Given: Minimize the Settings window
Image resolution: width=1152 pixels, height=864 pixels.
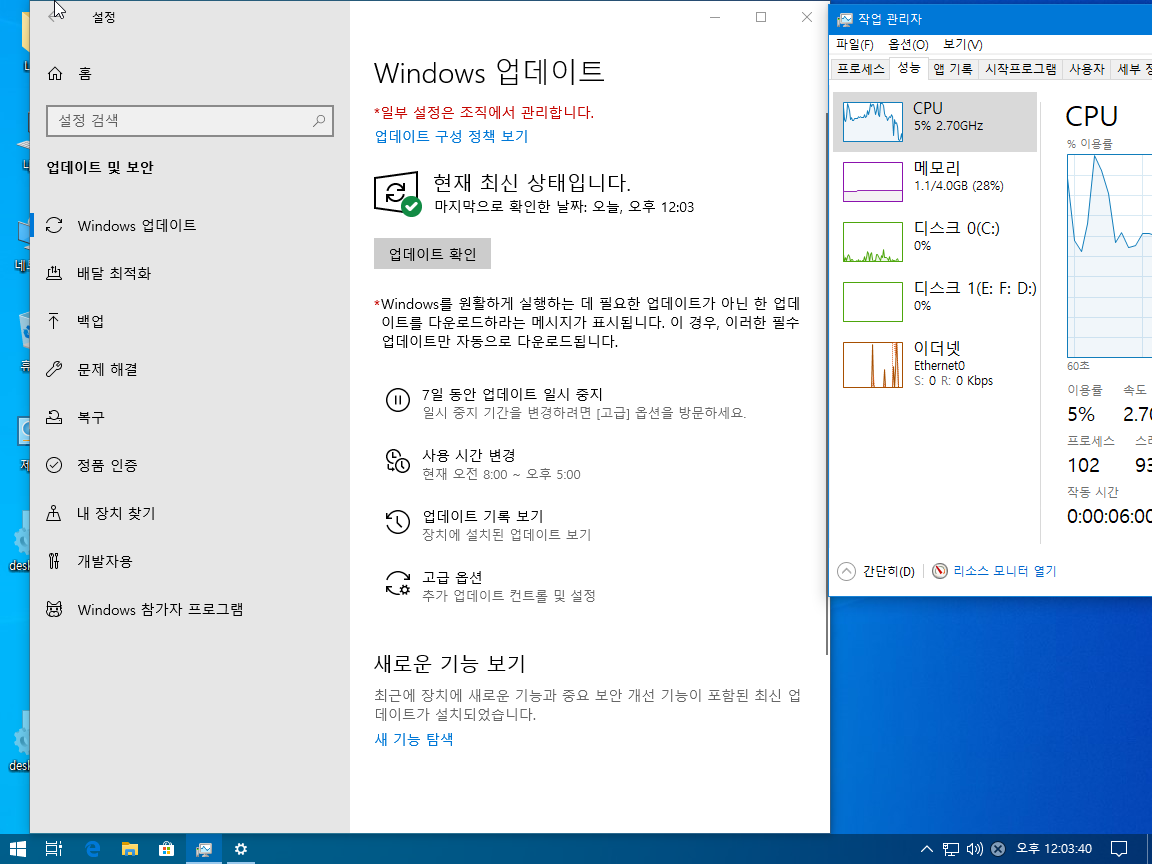Looking at the screenshot, I should point(716,17).
